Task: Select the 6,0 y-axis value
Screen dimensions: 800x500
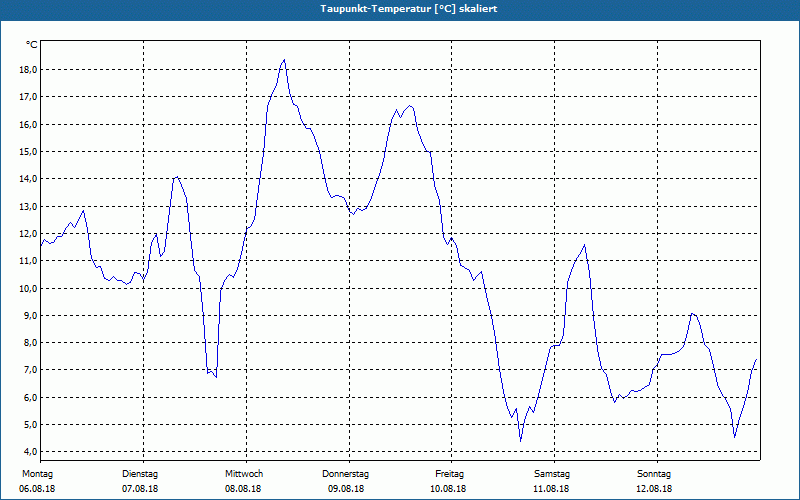Action: 30,397
